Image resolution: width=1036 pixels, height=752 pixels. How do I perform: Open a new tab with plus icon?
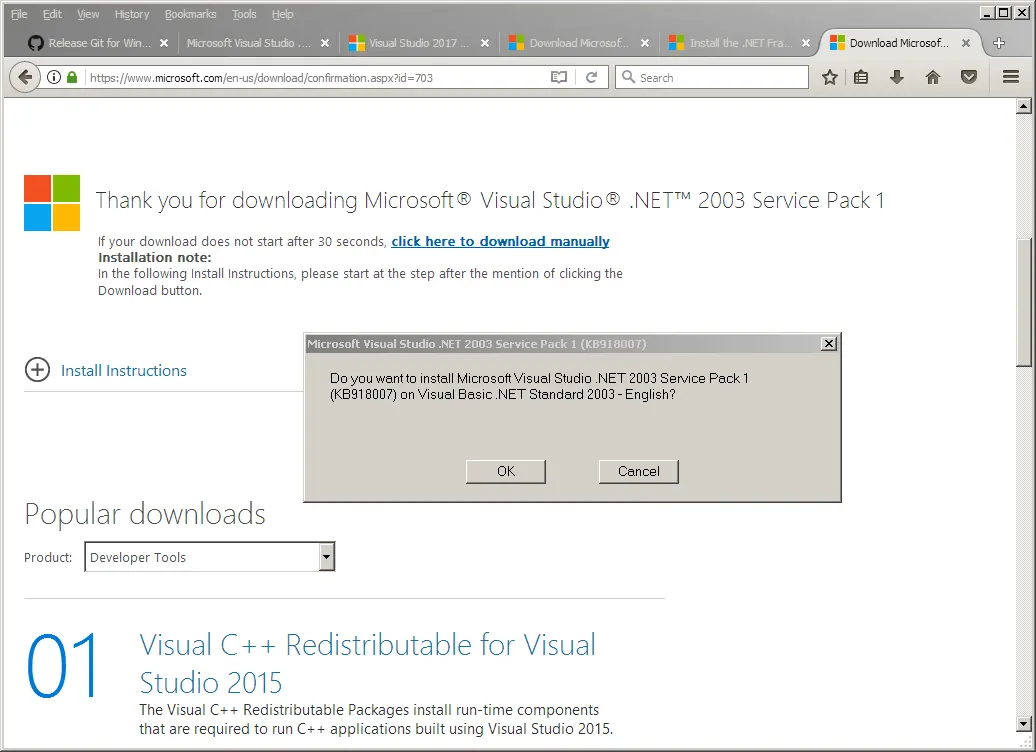click(x=999, y=43)
